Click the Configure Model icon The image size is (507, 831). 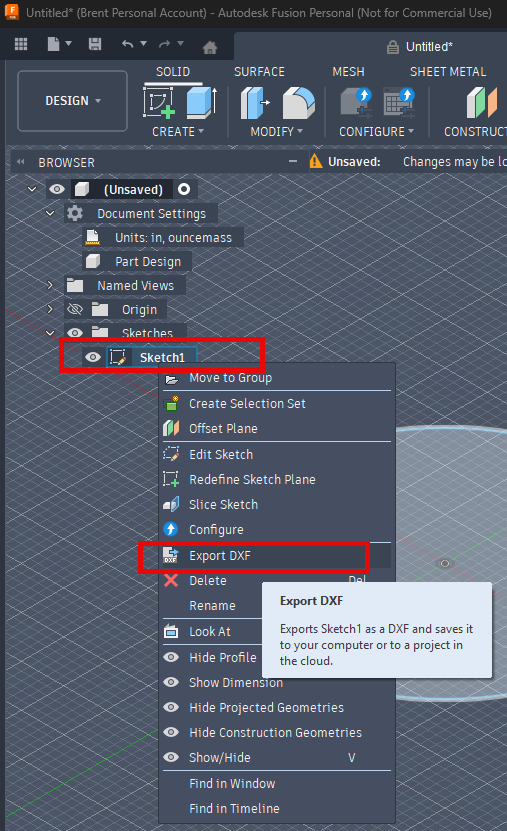pos(356,102)
